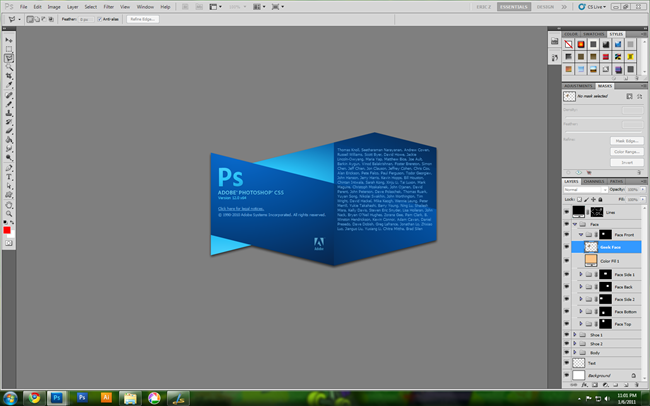Select the Clone Stamp tool
The image size is (650, 406).
(x=9, y=113)
